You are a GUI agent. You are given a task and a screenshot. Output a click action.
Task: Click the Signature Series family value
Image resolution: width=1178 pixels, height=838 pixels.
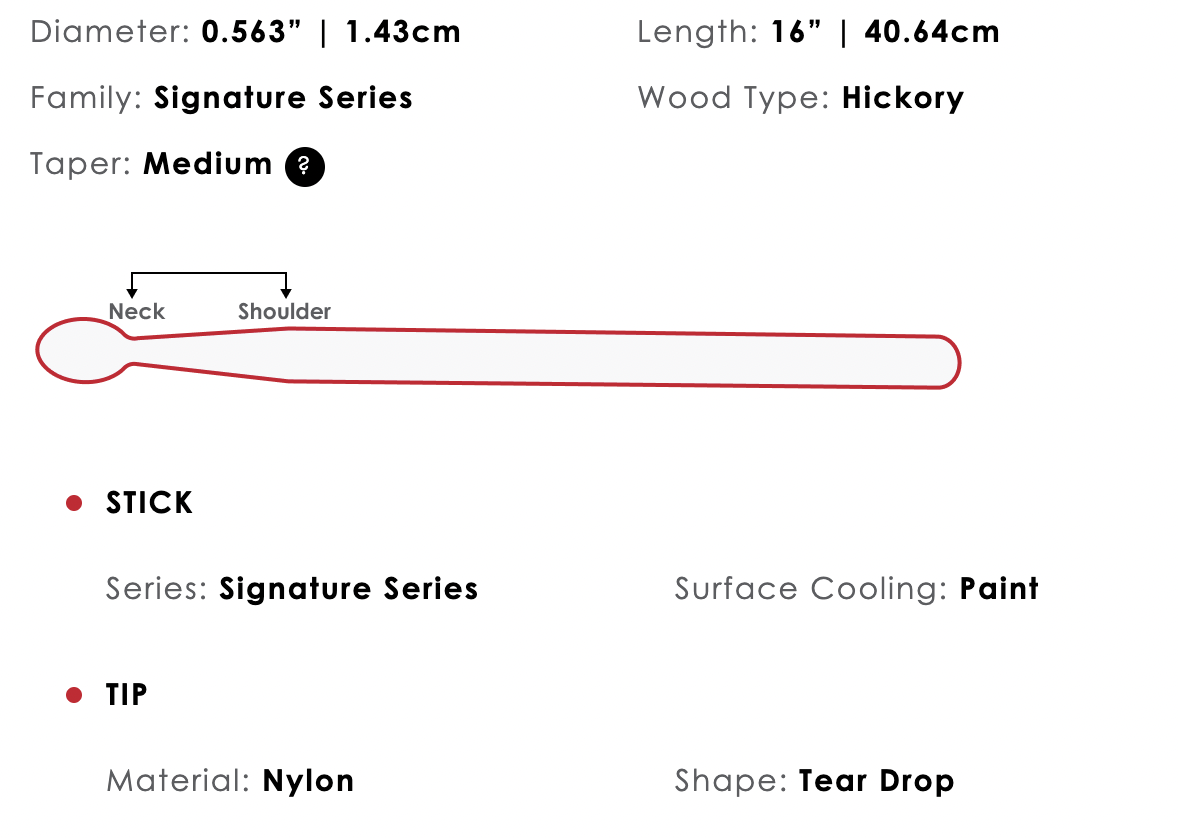click(283, 98)
